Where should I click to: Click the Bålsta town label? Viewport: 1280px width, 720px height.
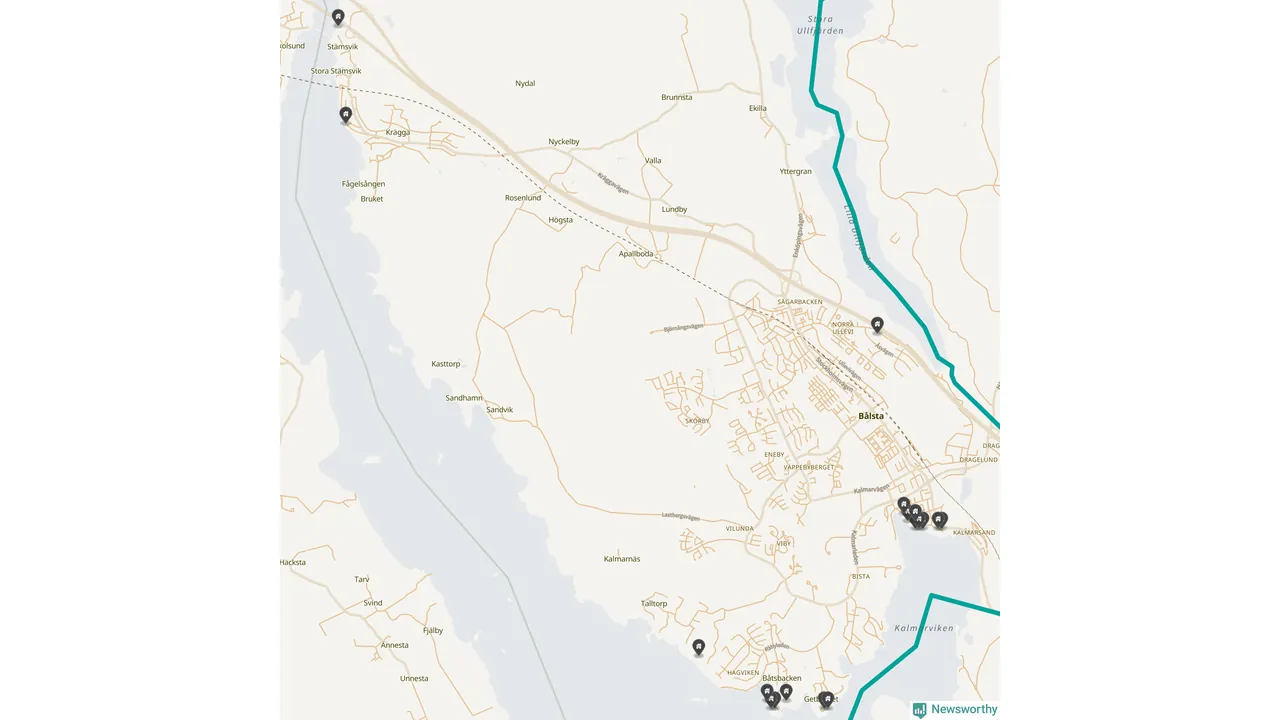click(871, 416)
